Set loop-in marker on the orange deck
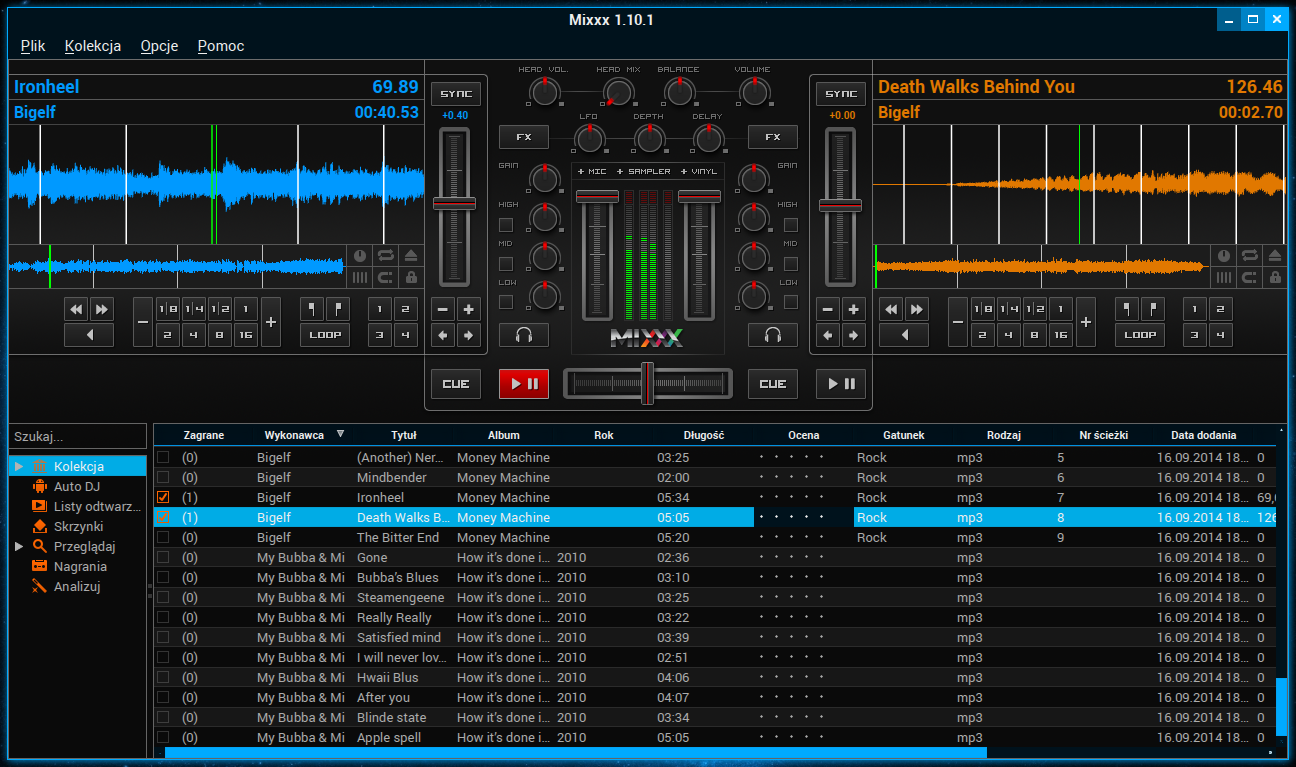This screenshot has width=1296, height=767. click(x=1127, y=309)
